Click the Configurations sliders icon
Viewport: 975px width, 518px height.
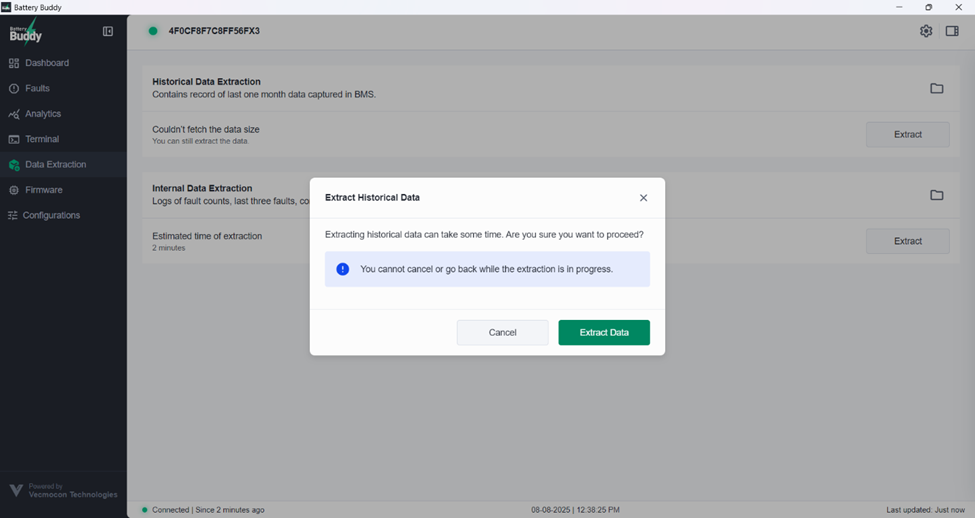tap(13, 216)
